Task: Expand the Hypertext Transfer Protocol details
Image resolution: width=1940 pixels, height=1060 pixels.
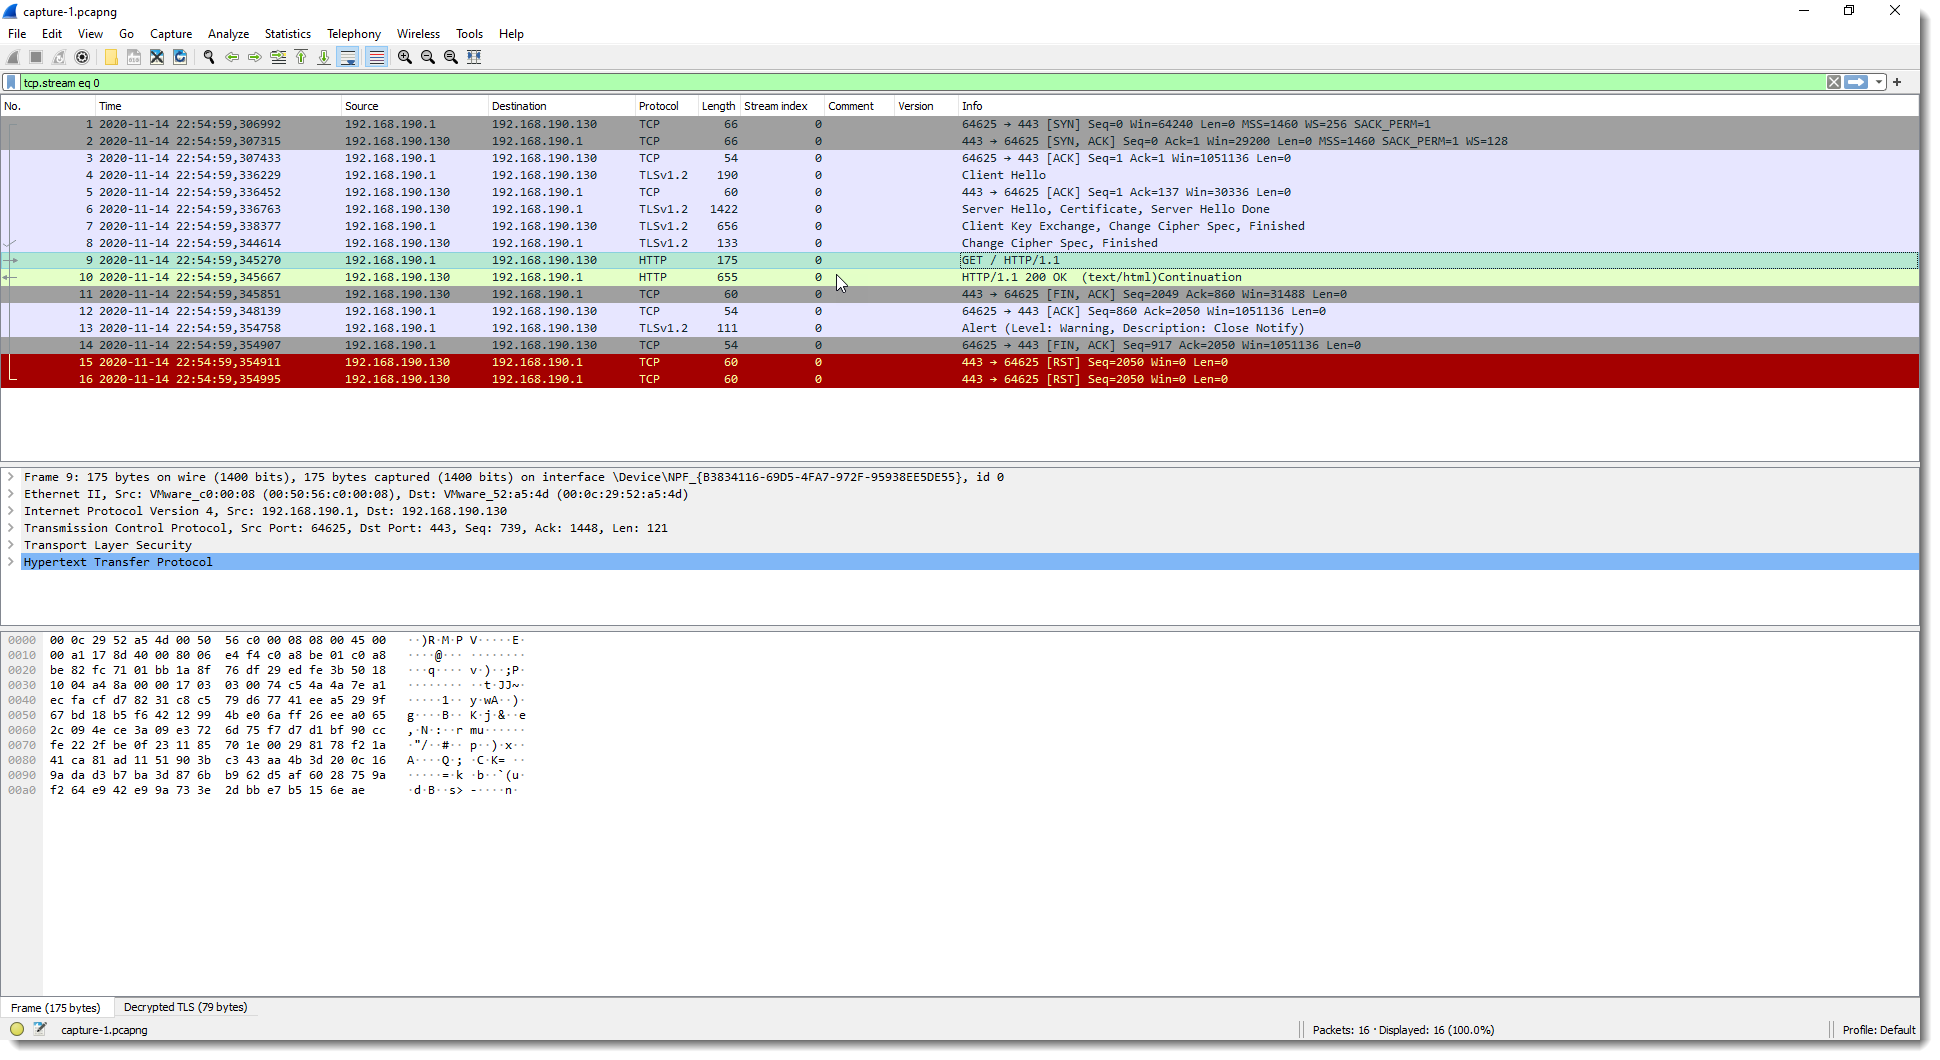Action: click(11, 562)
